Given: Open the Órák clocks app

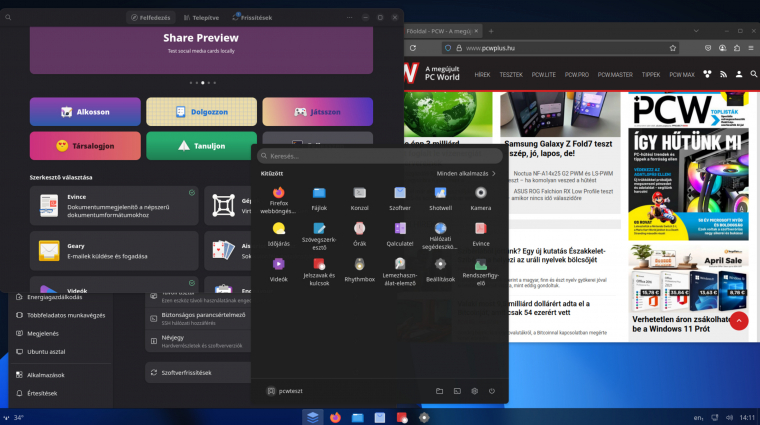Looking at the screenshot, I should point(359,235).
